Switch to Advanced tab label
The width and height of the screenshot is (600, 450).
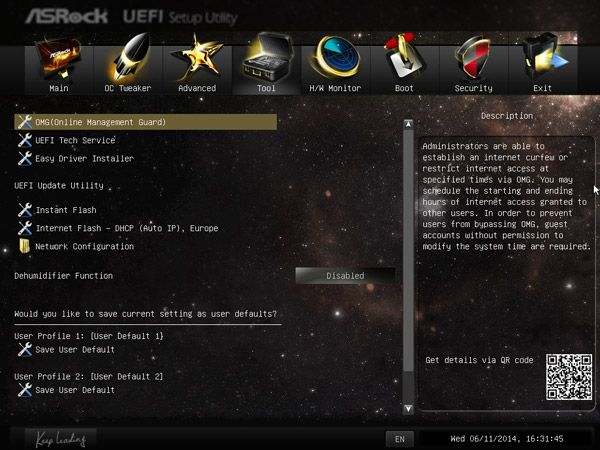(x=197, y=88)
